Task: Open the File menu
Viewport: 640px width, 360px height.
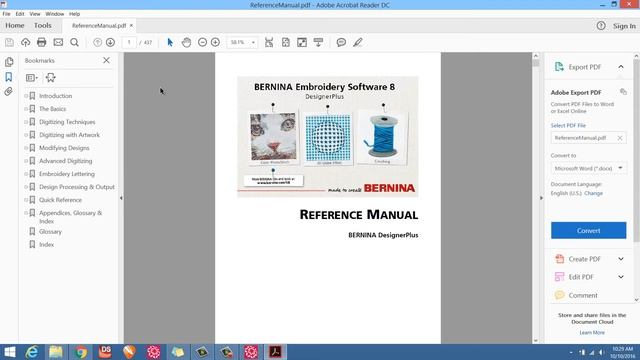Action: pos(7,14)
